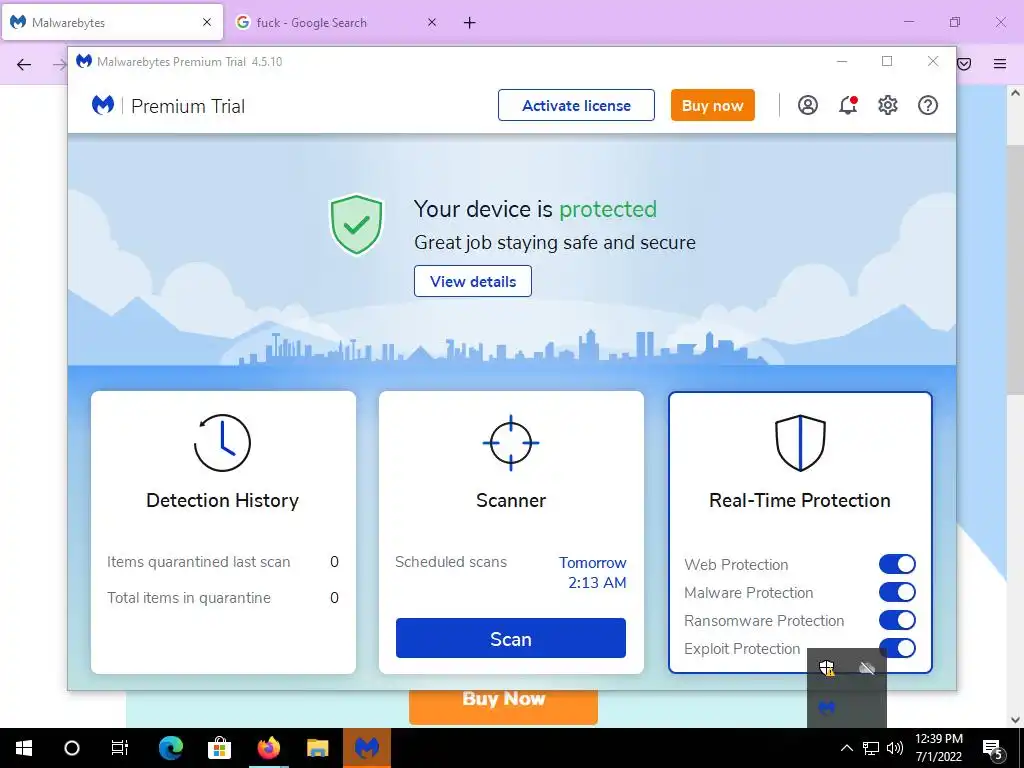Open Malwarebytes settings gear
The width and height of the screenshot is (1024, 768).
tap(888, 105)
